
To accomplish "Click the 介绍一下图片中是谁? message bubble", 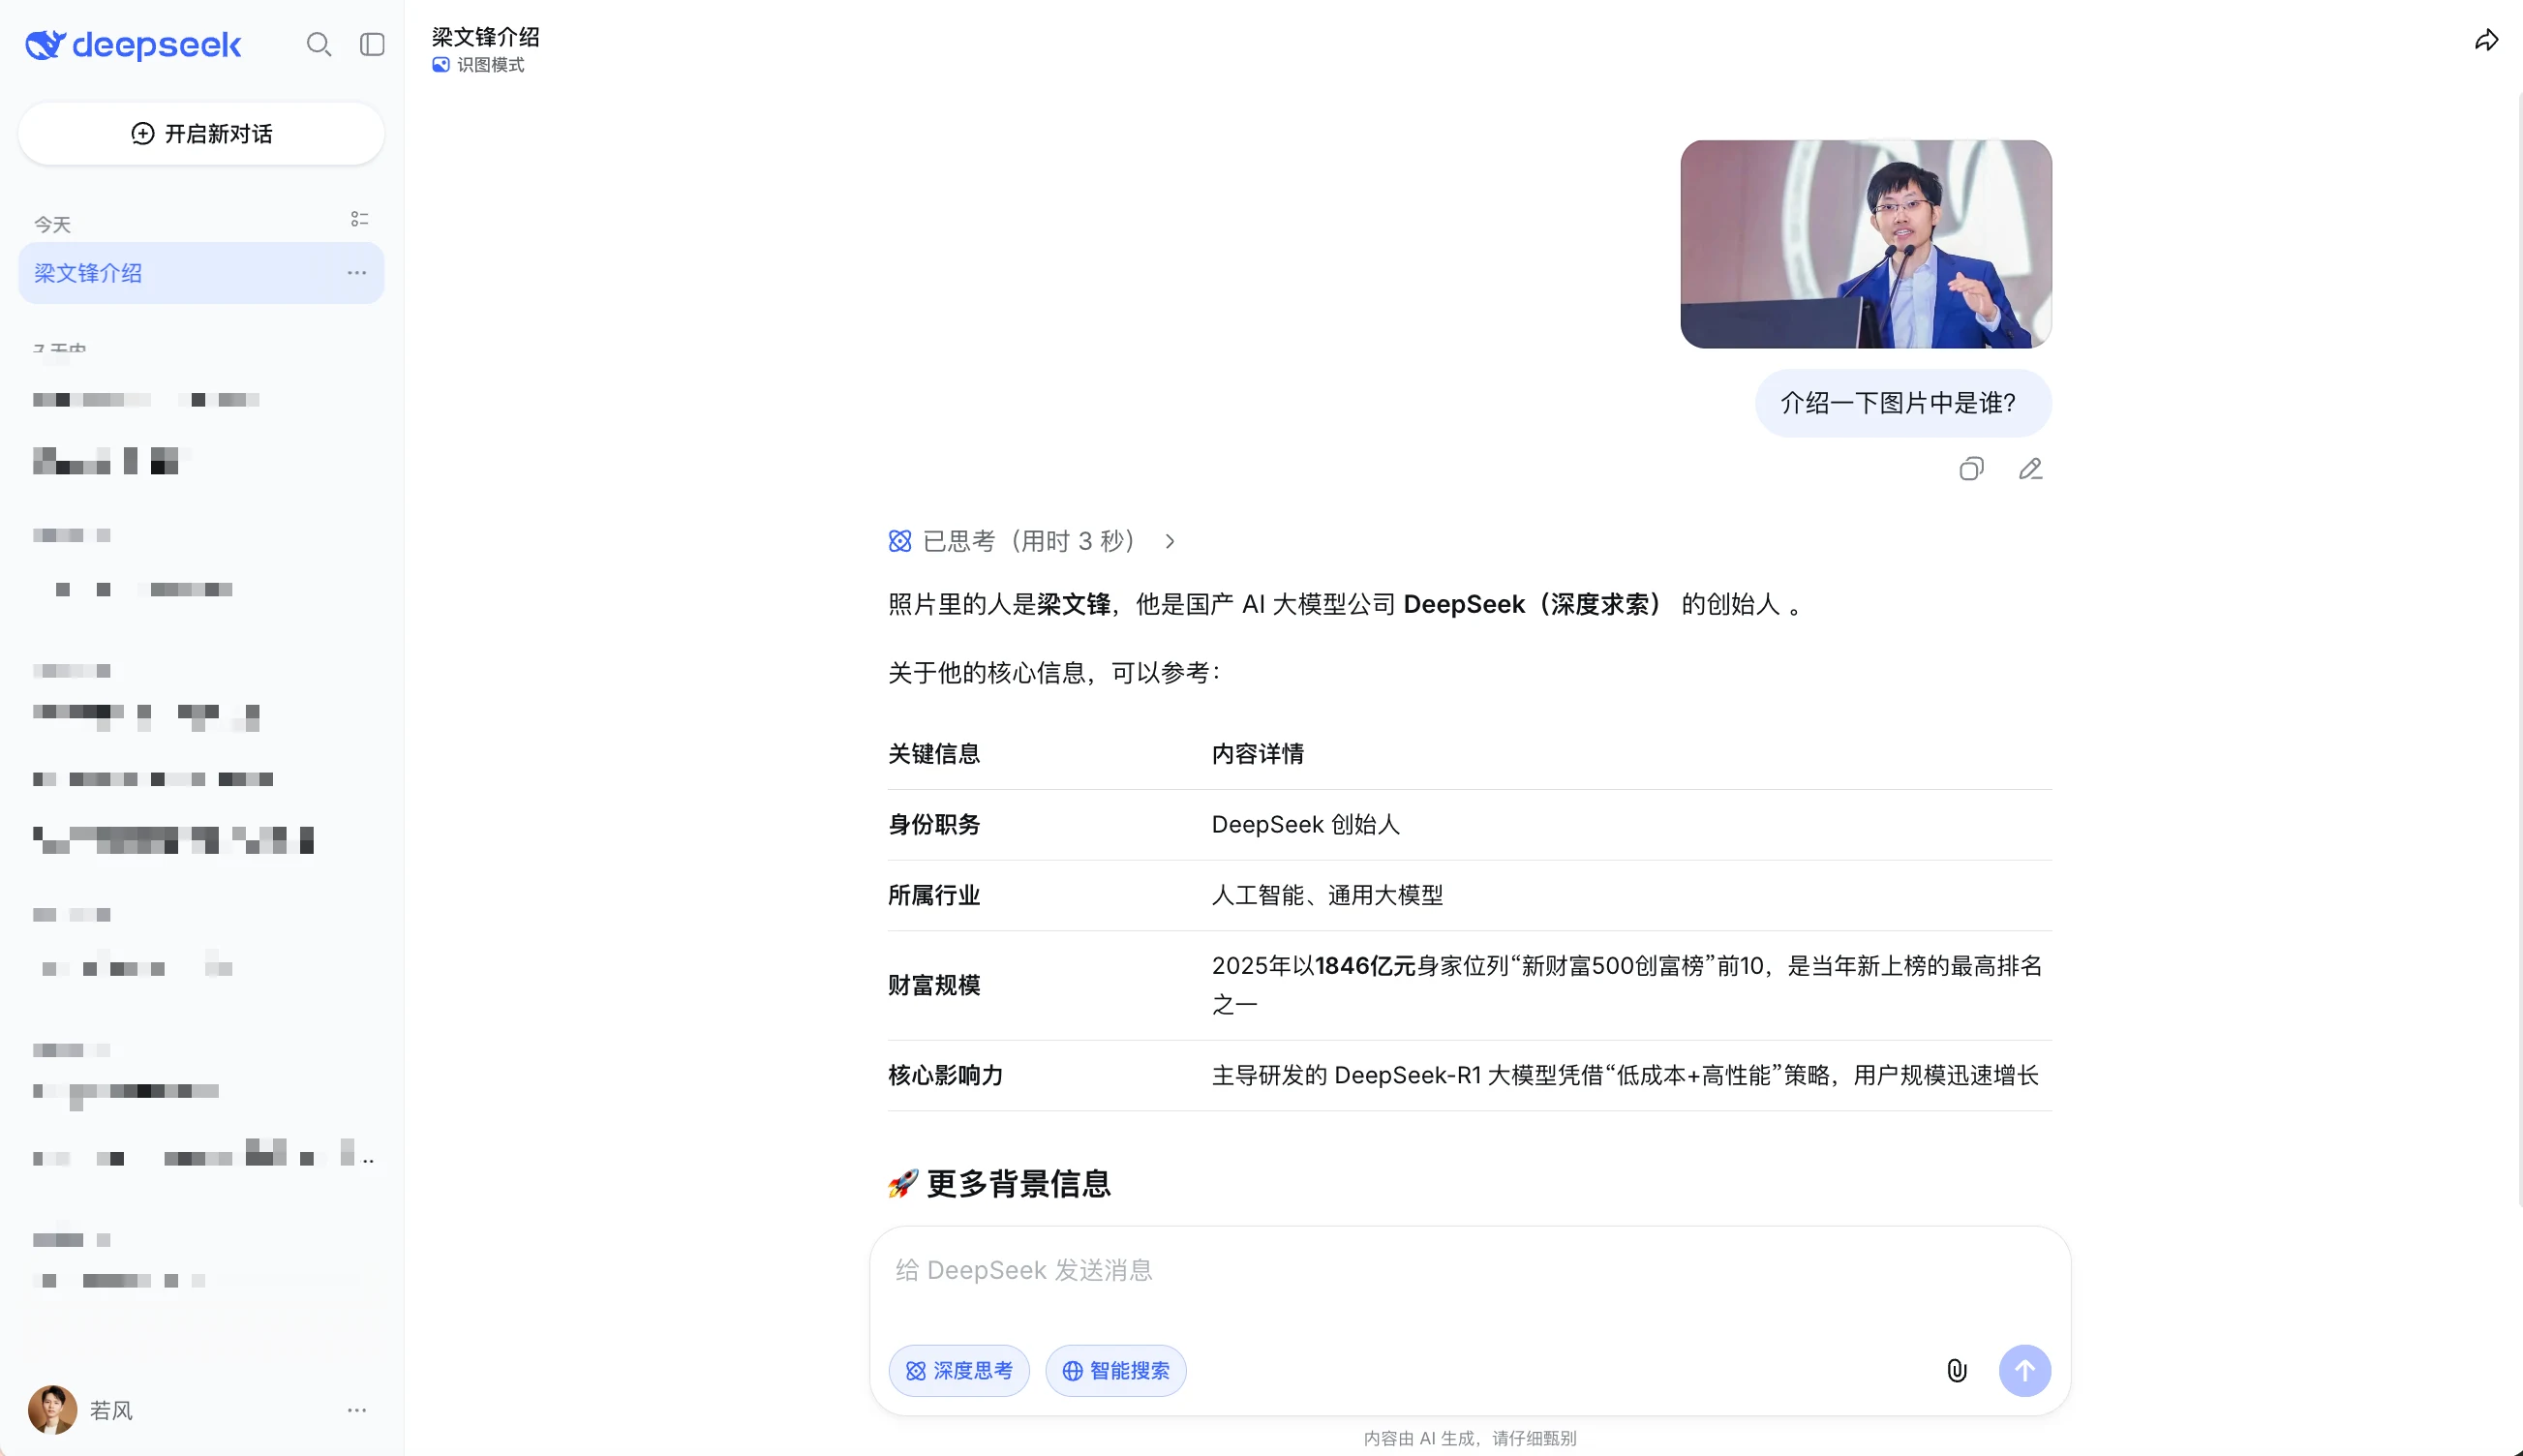I will (x=1903, y=403).
